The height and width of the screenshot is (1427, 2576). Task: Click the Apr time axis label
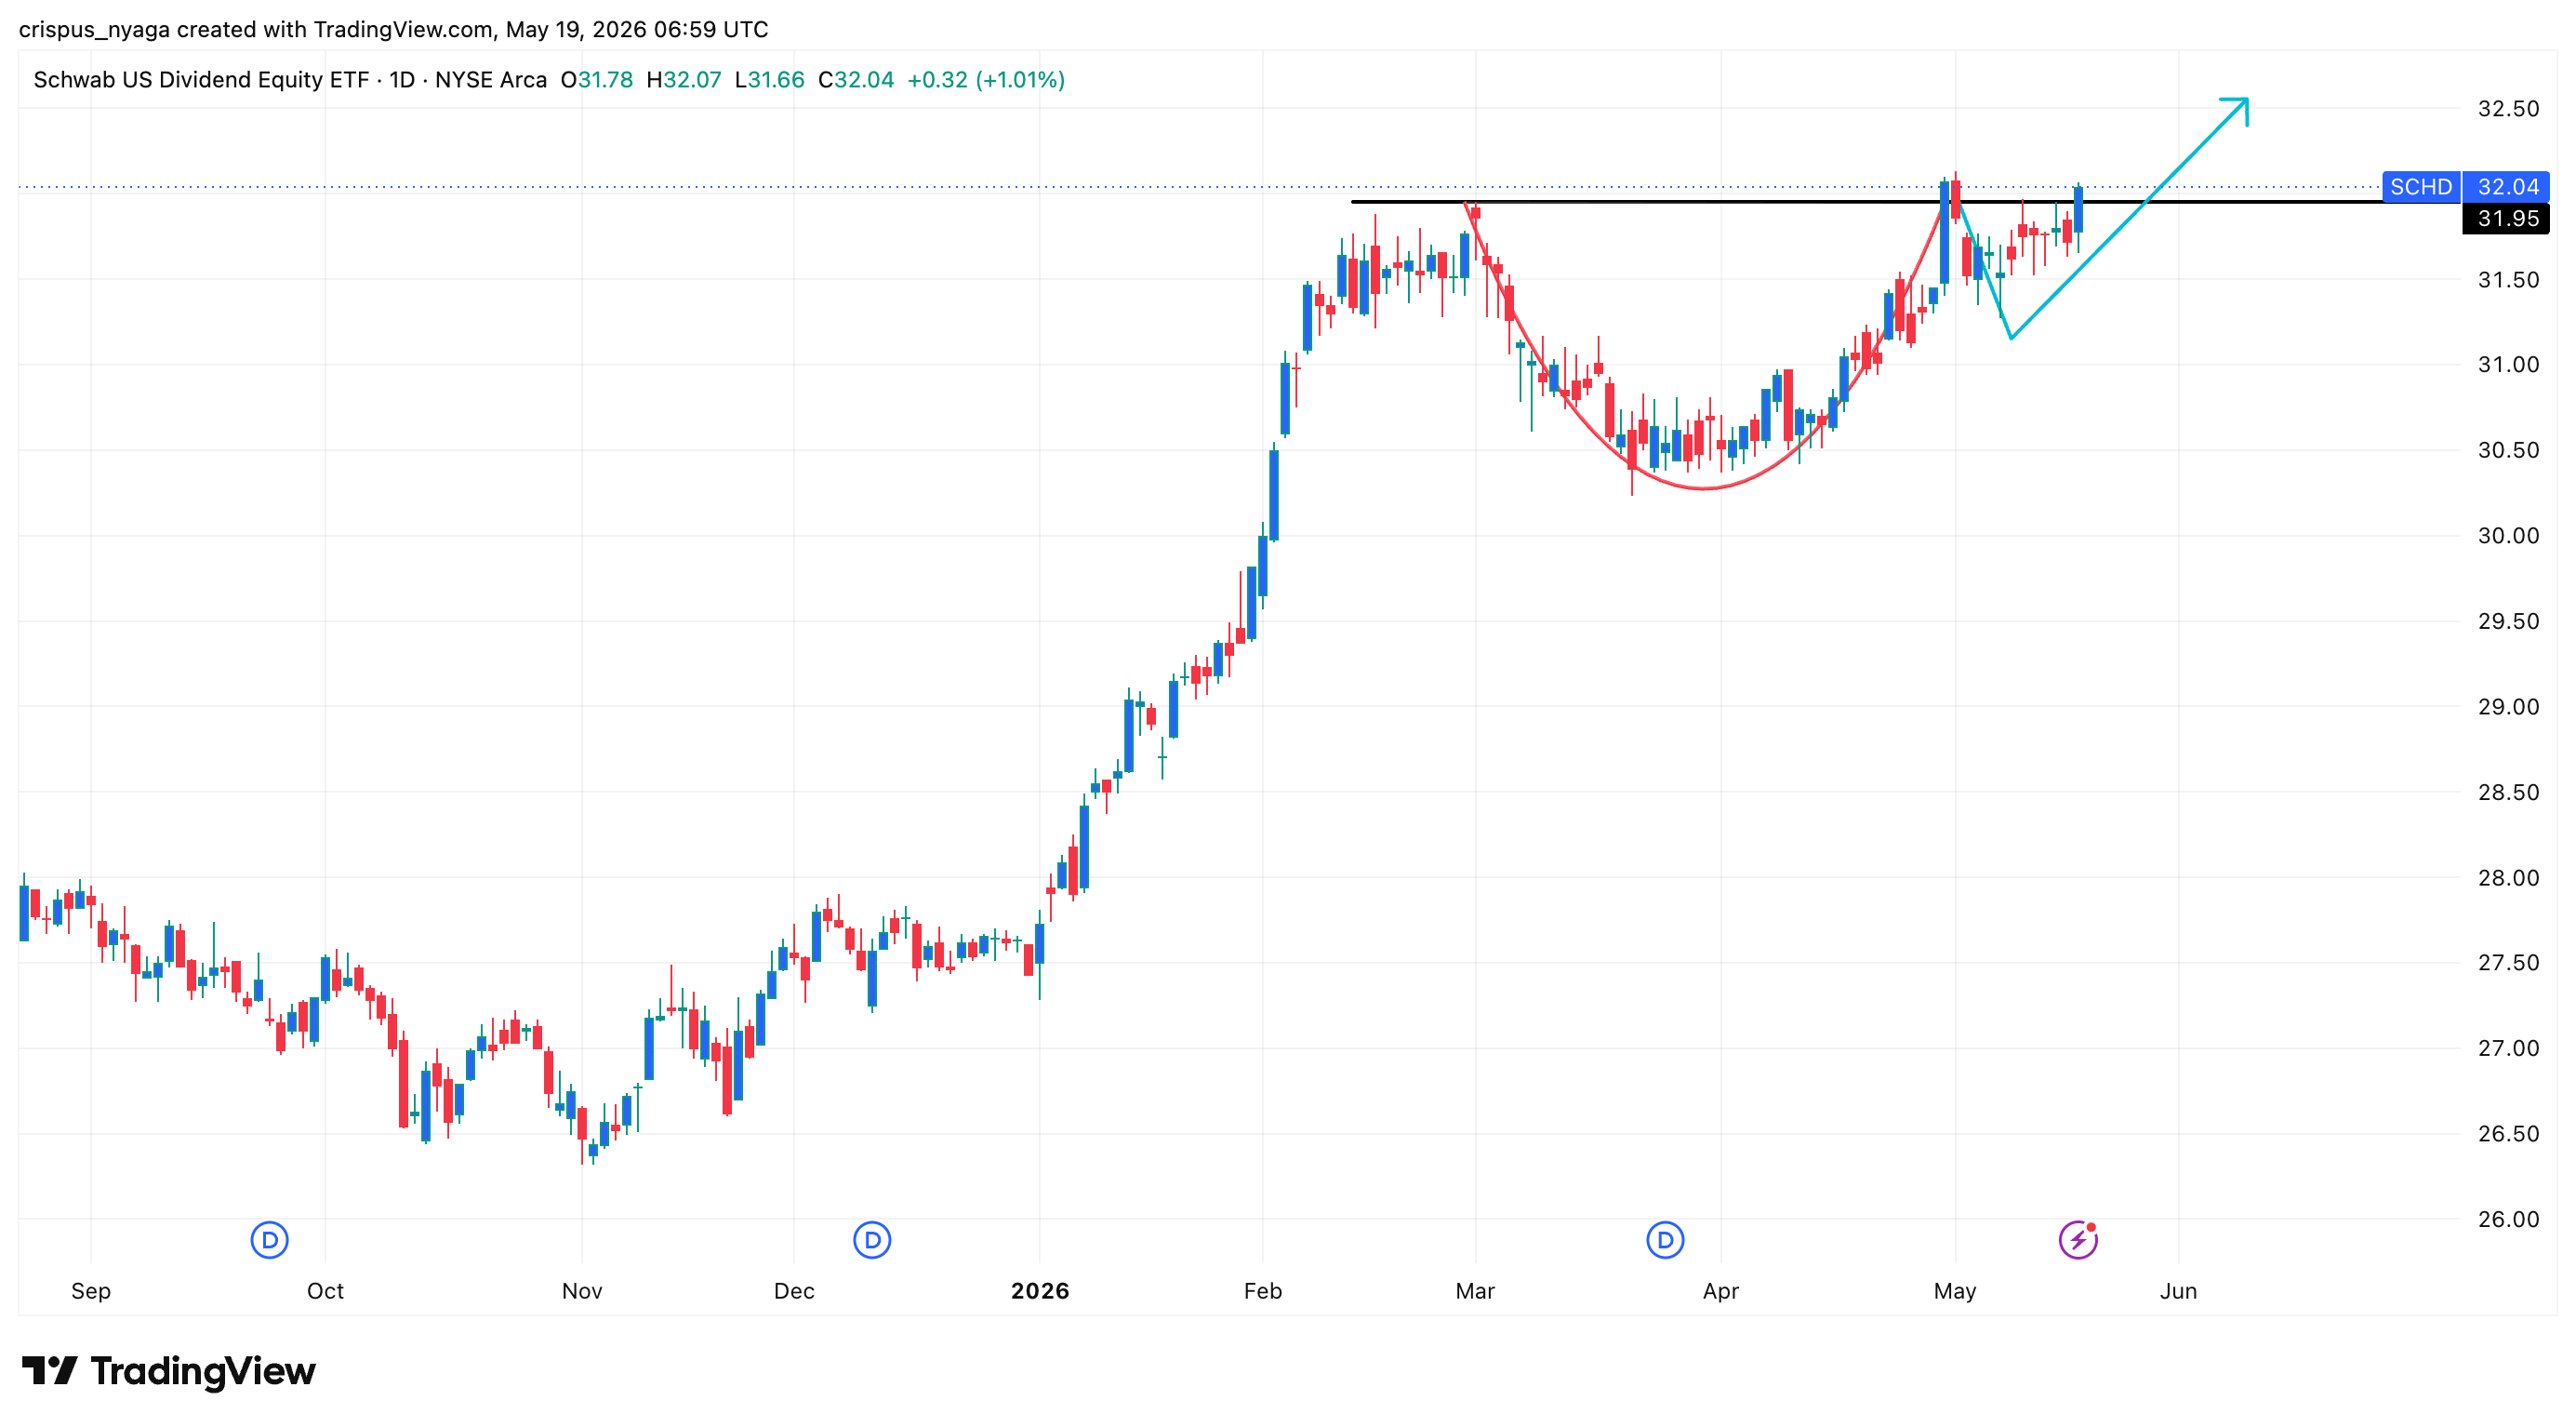pyautogui.click(x=1721, y=1291)
